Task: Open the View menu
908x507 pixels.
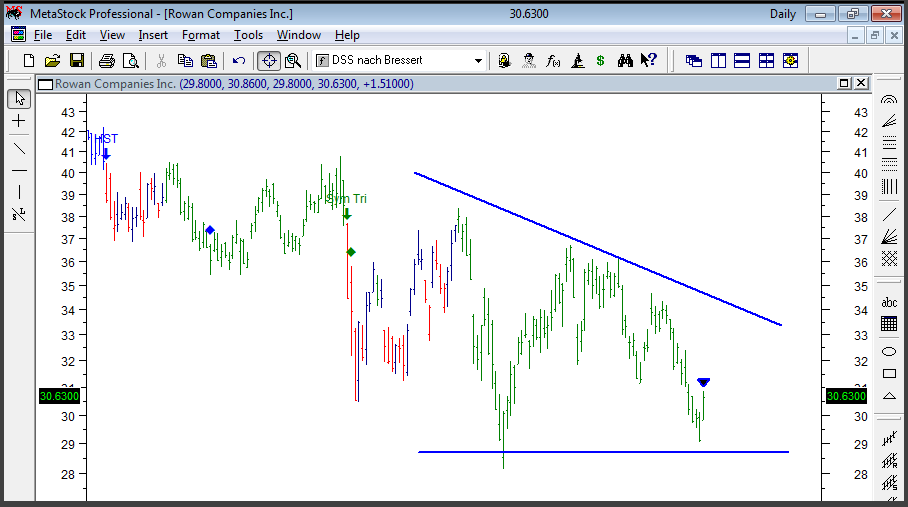Action: 112,35
